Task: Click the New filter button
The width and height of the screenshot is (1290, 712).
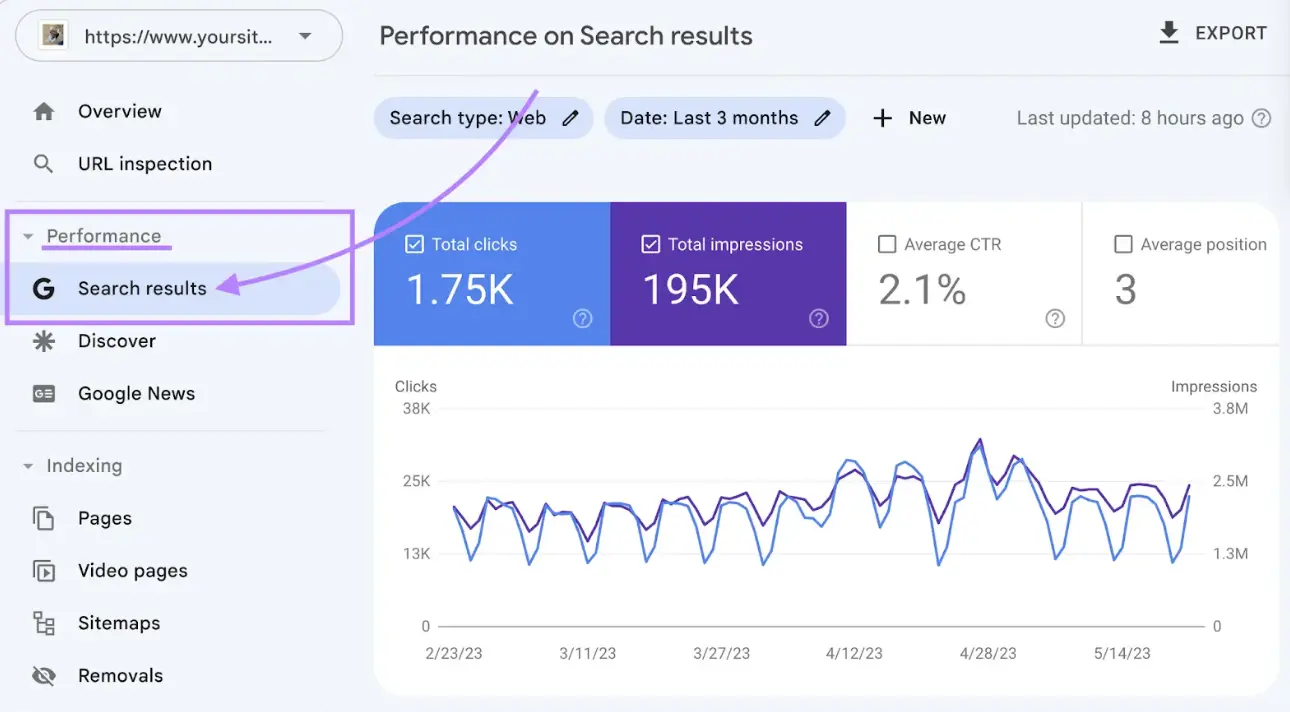Action: [909, 118]
